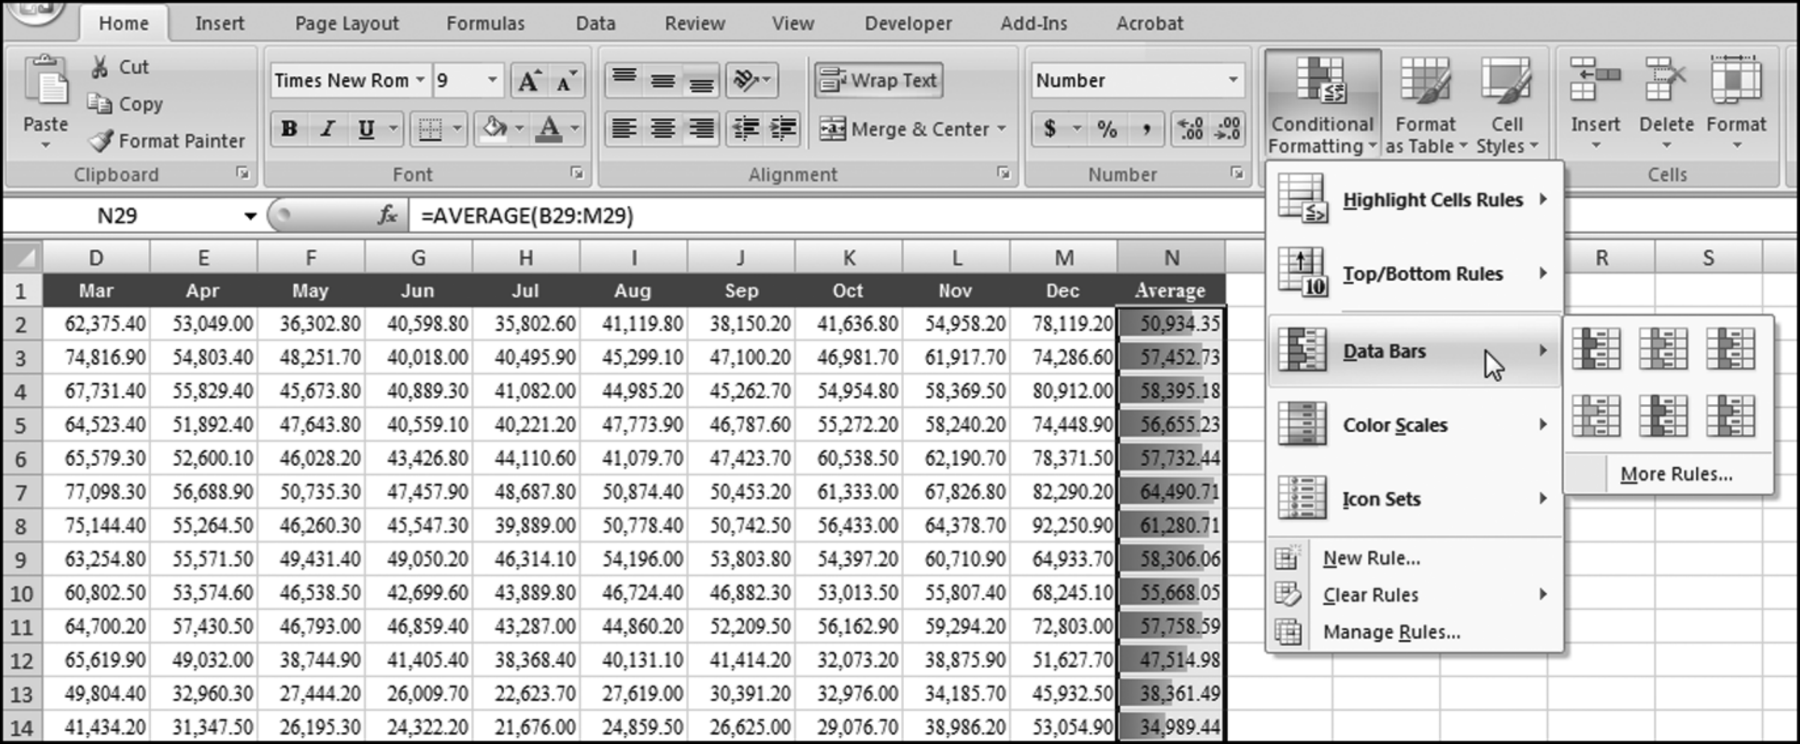Click the Increase Decimal icon
The height and width of the screenshot is (744, 1800).
(1190, 129)
